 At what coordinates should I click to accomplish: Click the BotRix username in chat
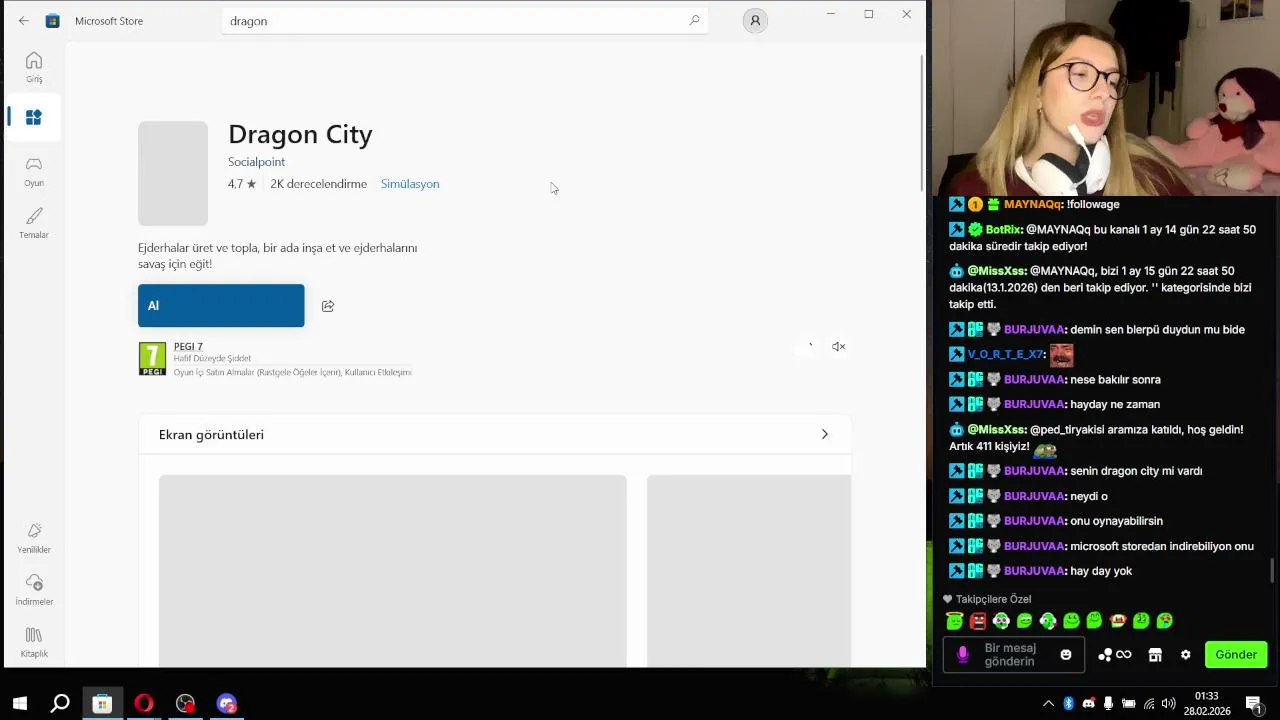tap(1003, 229)
